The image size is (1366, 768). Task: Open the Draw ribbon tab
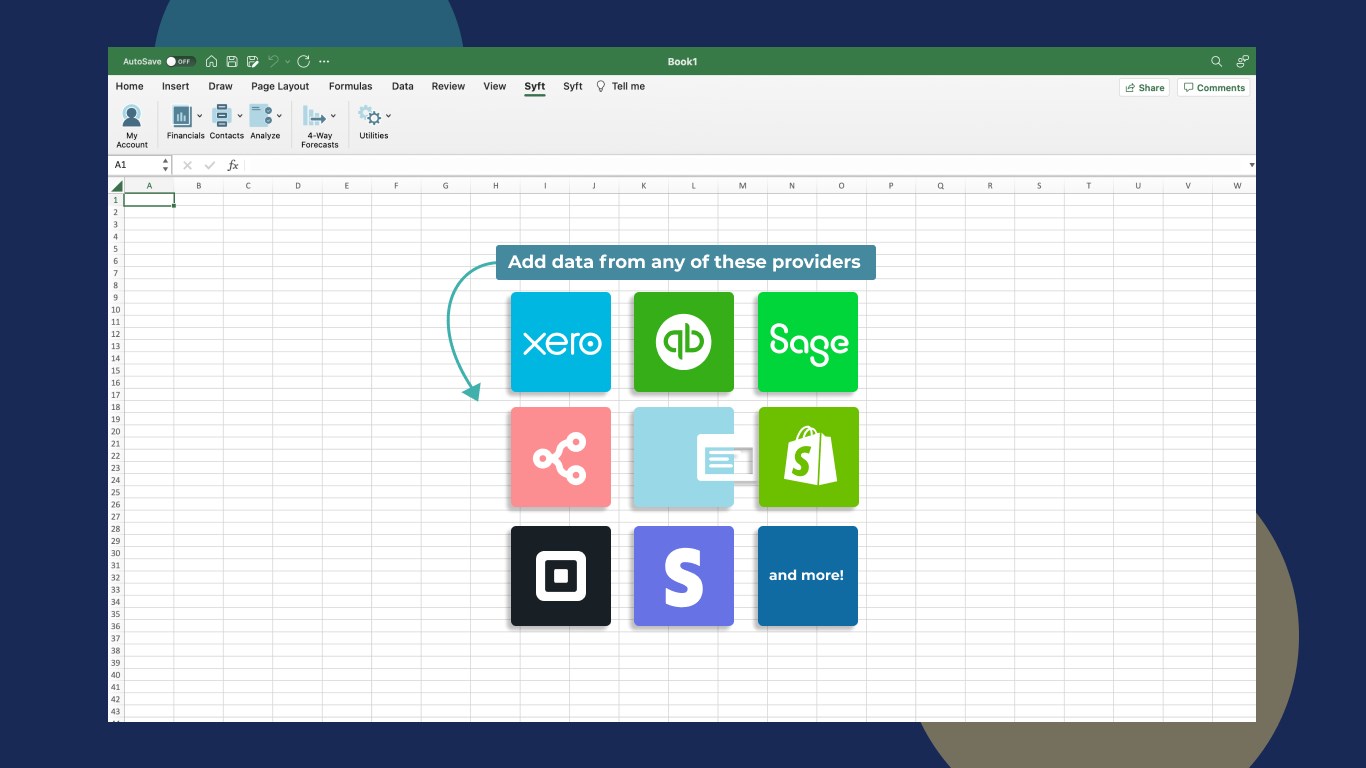(x=220, y=87)
